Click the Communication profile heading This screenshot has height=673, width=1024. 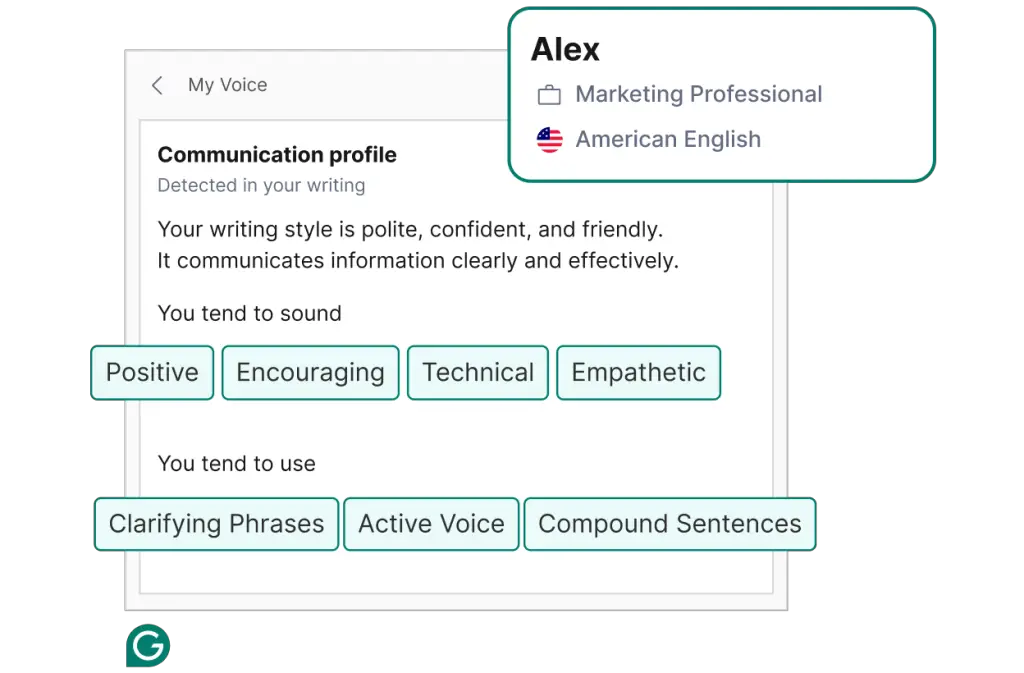point(277,155)
